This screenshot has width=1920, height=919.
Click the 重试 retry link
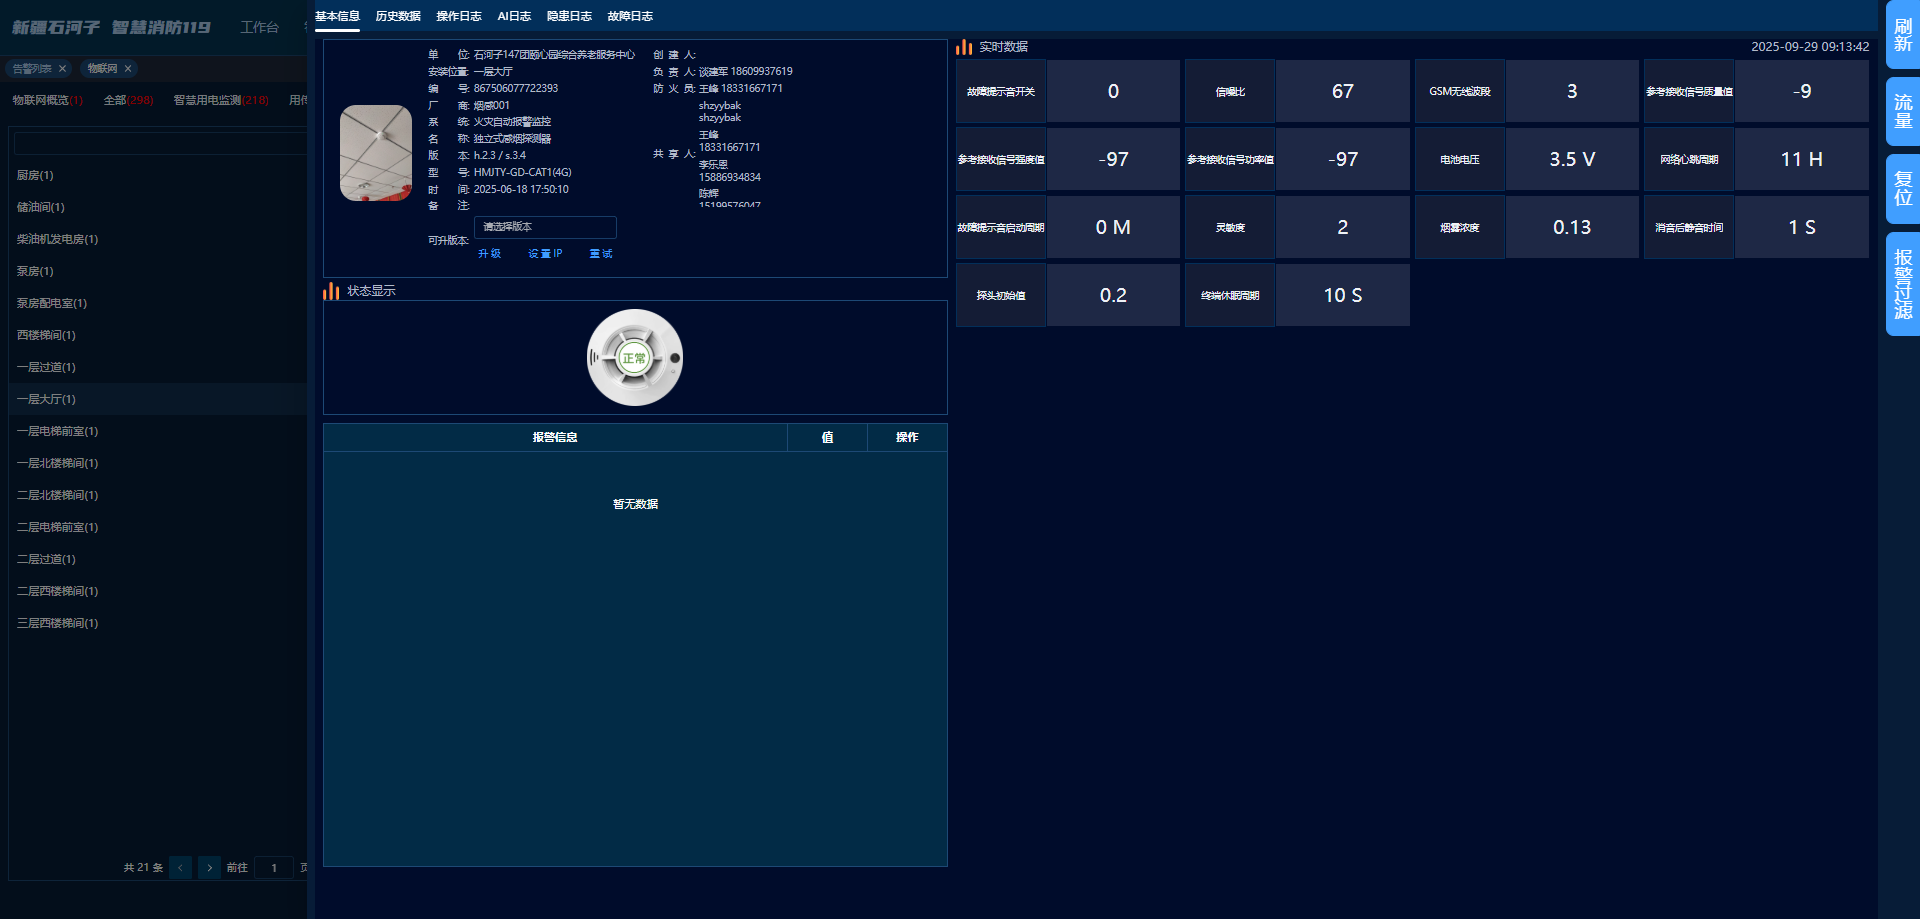click(x=601, y=254)
